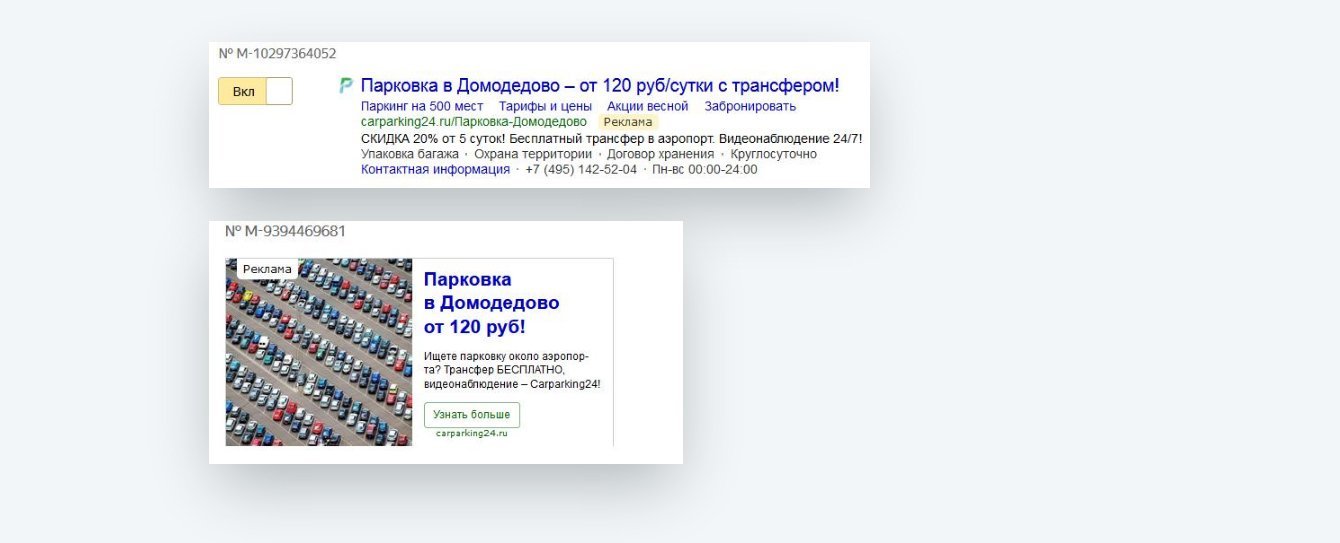This screenshot has width=1340, height=543.
Task: Click the ad number № M-9394469681
Action: click(x=285, y=231)
